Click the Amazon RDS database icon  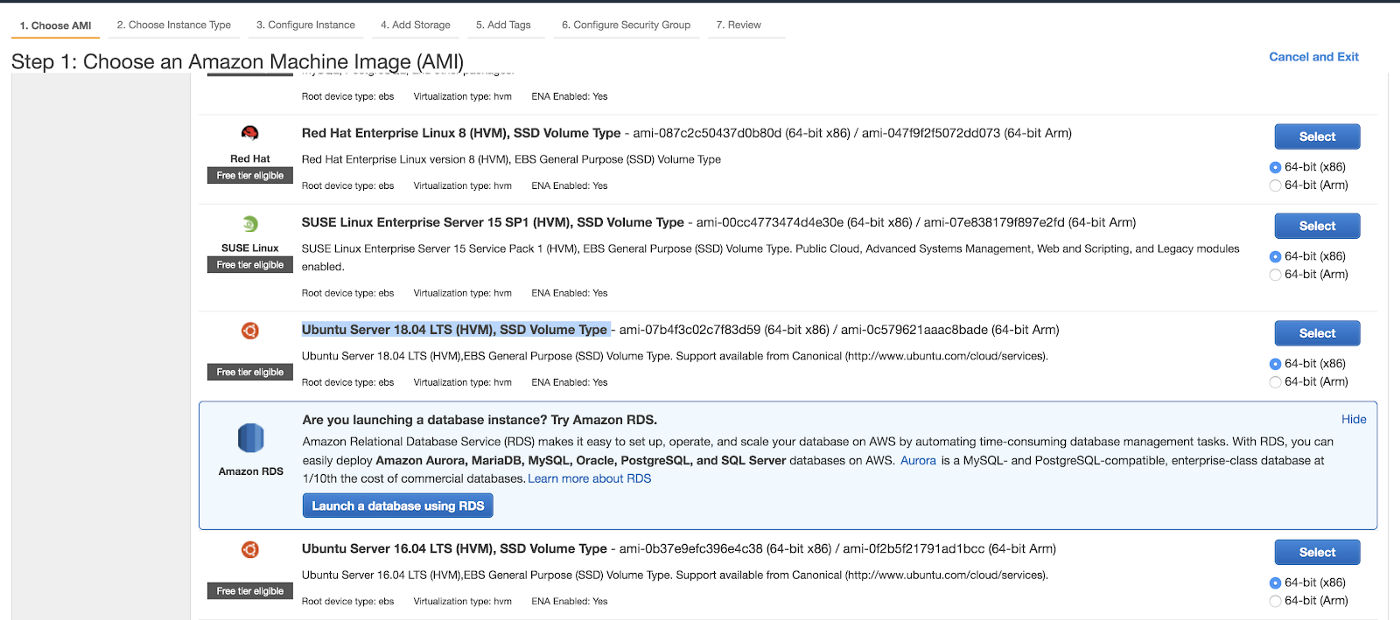point(250,438)
